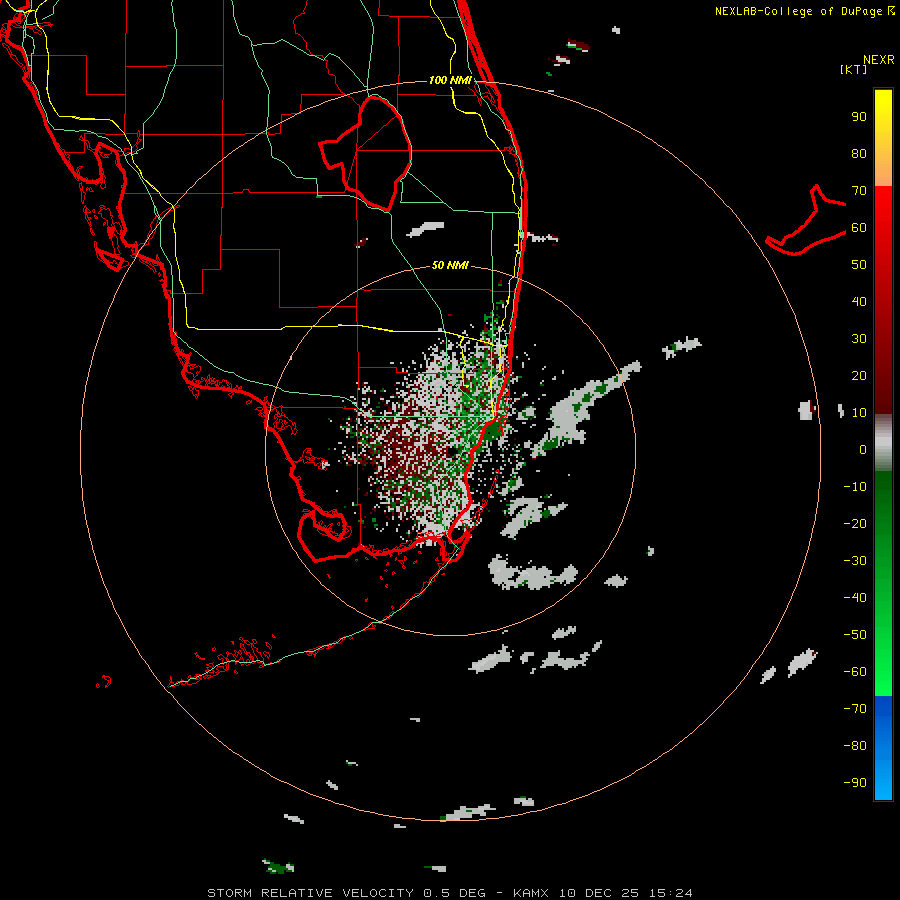This screenshot has height=900, width=900.
Task: Click the STORM RELATIVE VELOCITY caption title
Action: click(311, 893)
